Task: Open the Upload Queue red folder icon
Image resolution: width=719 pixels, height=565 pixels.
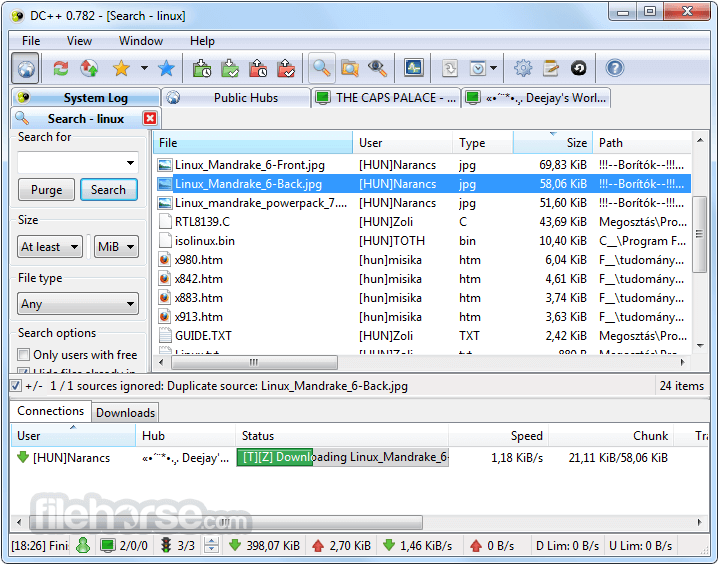Action: pyautogui.click(x=258, y=69)
